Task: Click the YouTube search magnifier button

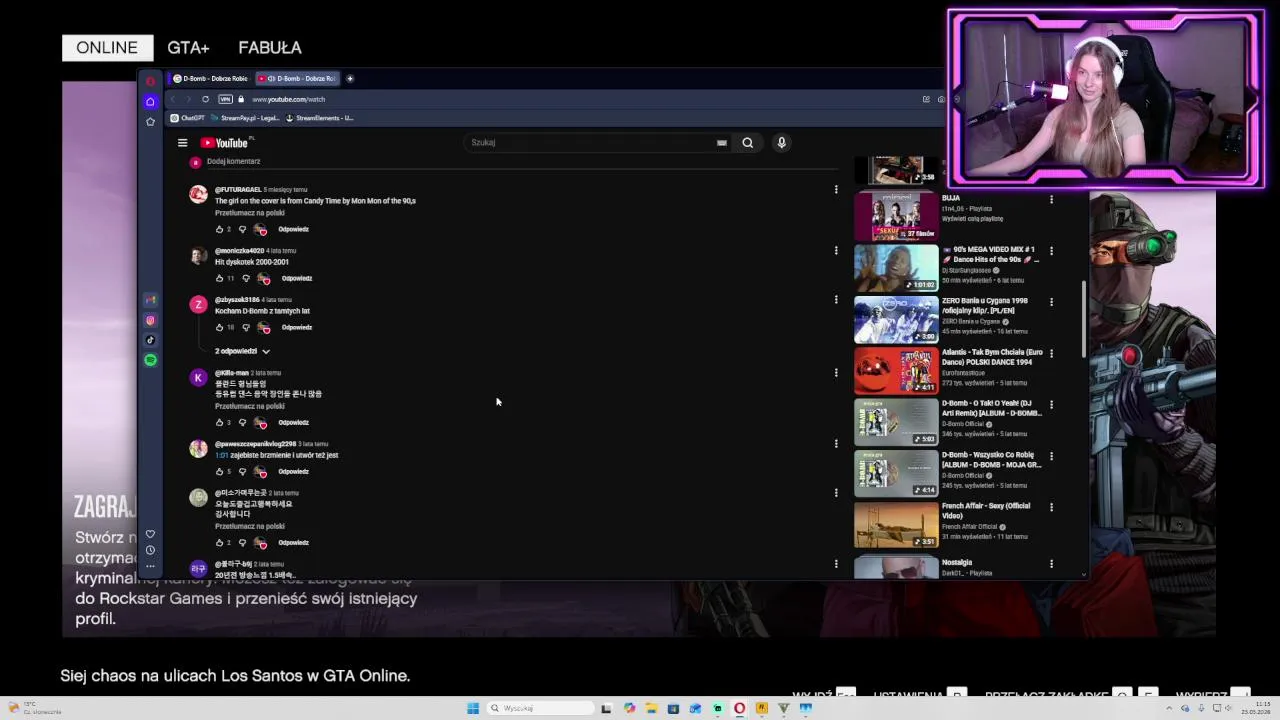Action: click(747, 142)
